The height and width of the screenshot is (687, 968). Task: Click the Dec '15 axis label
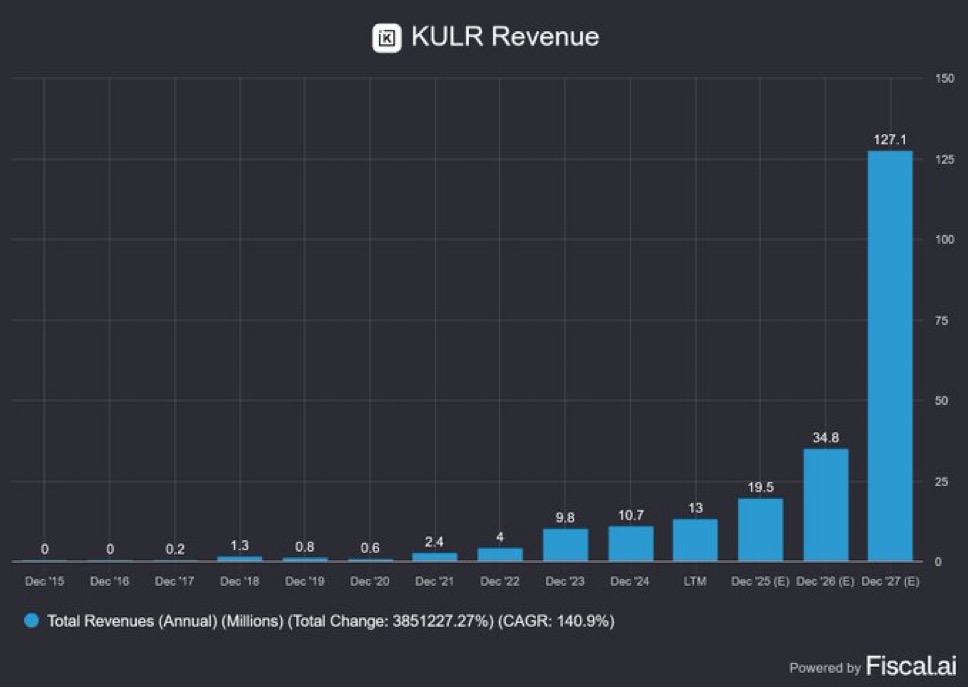[x=44, y=581]
